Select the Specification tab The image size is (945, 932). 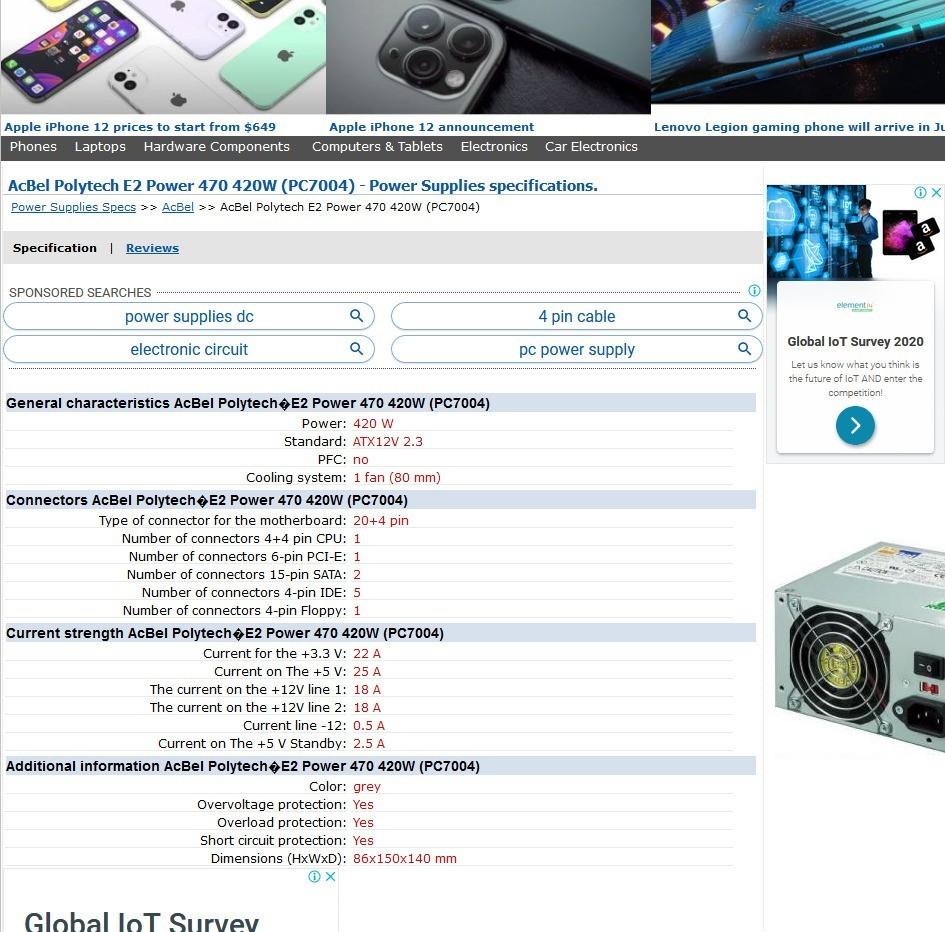55,247
